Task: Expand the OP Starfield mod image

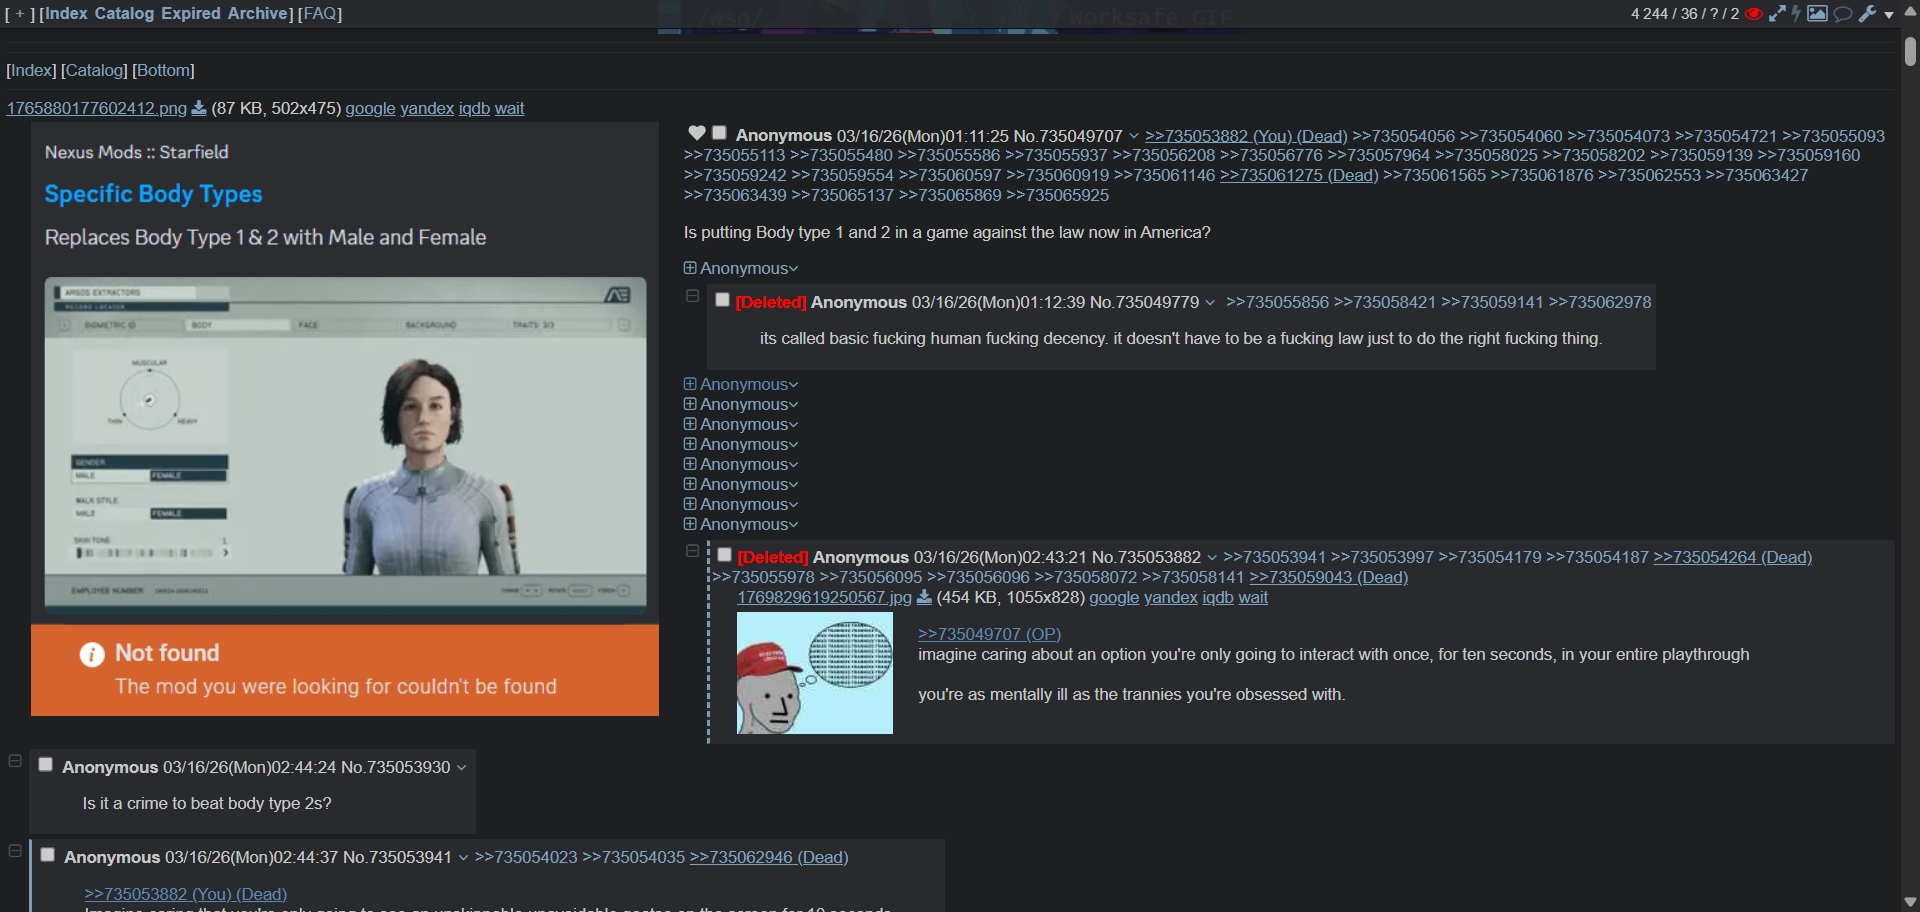Action: (x=345, y=419)
